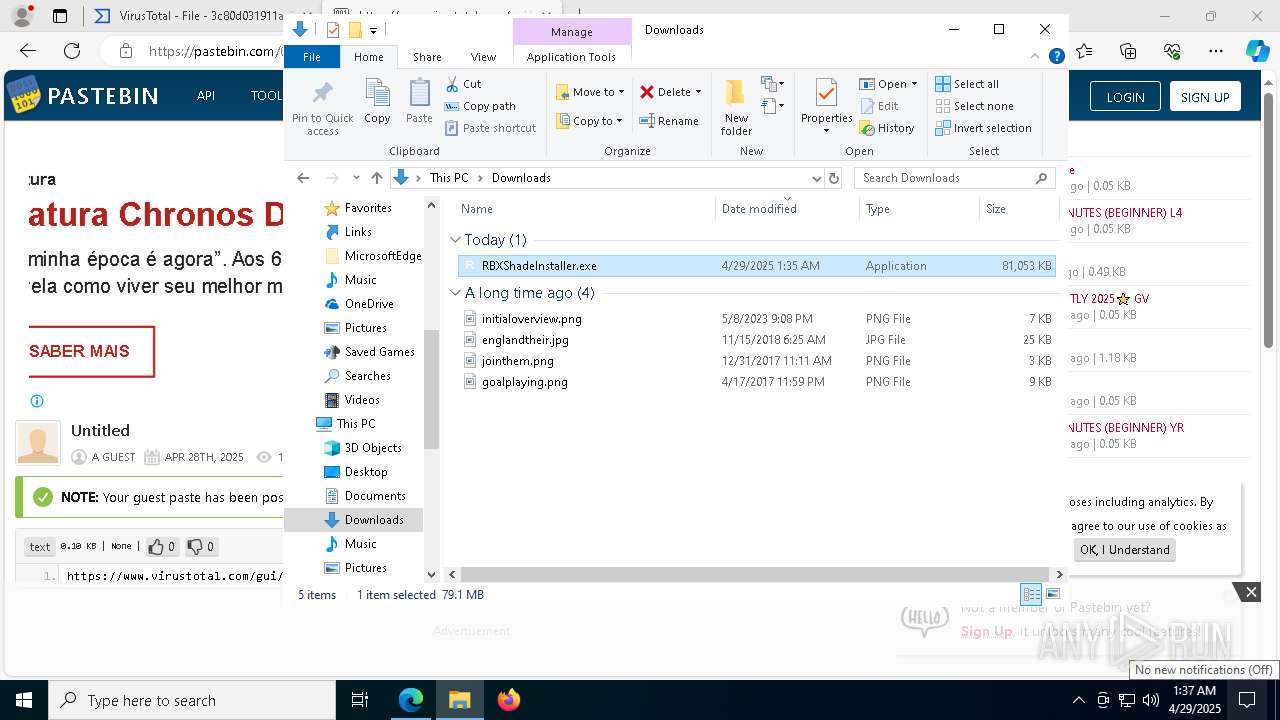The height and width of the screenshot is (720, 1280).
Task: Open Firefox from the taskbar
Action: [x=508, y=700]
